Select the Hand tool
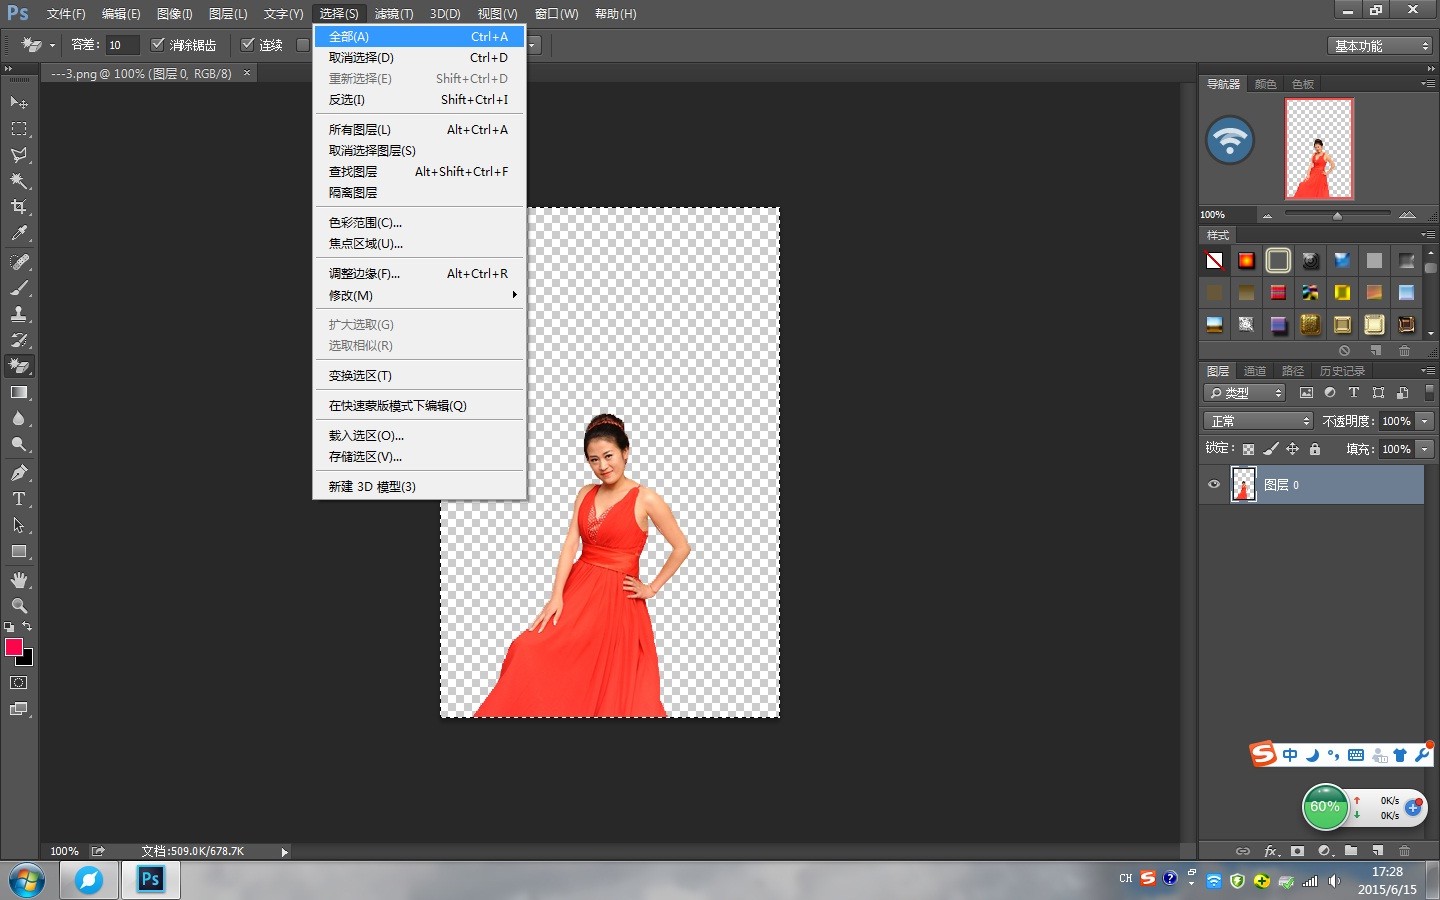Viewport: 1440px width, 900px height. (x=19, y=580)
